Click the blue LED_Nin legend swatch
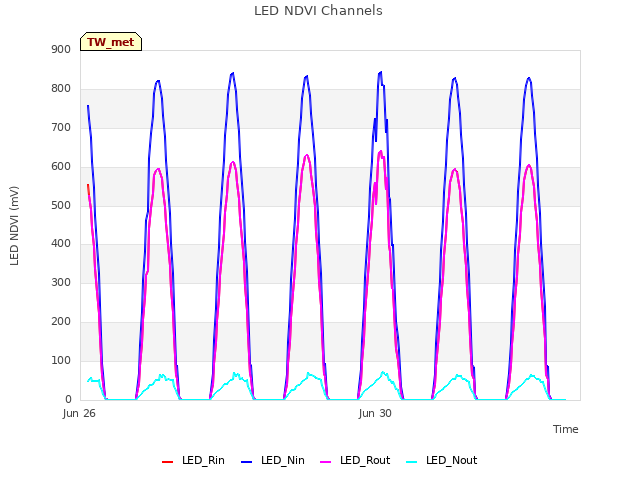640x480 pixels. pos(247,462)
